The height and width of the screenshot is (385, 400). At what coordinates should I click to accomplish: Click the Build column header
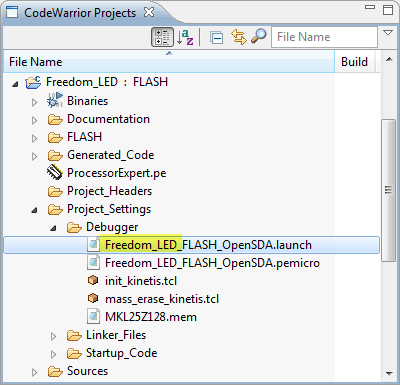[354, 62]
